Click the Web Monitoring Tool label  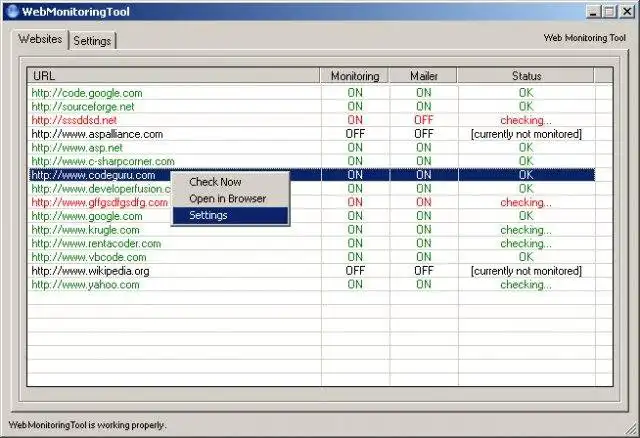point(584,38)
